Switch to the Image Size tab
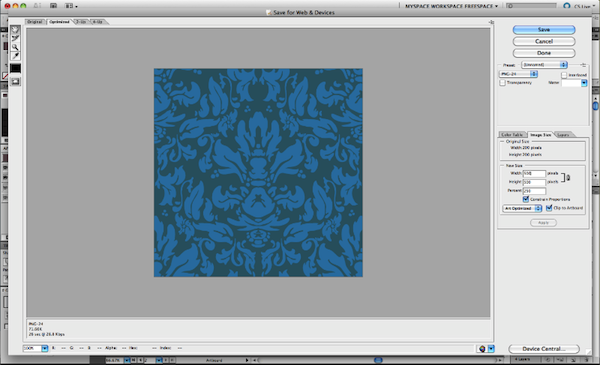 coord(541,135)
